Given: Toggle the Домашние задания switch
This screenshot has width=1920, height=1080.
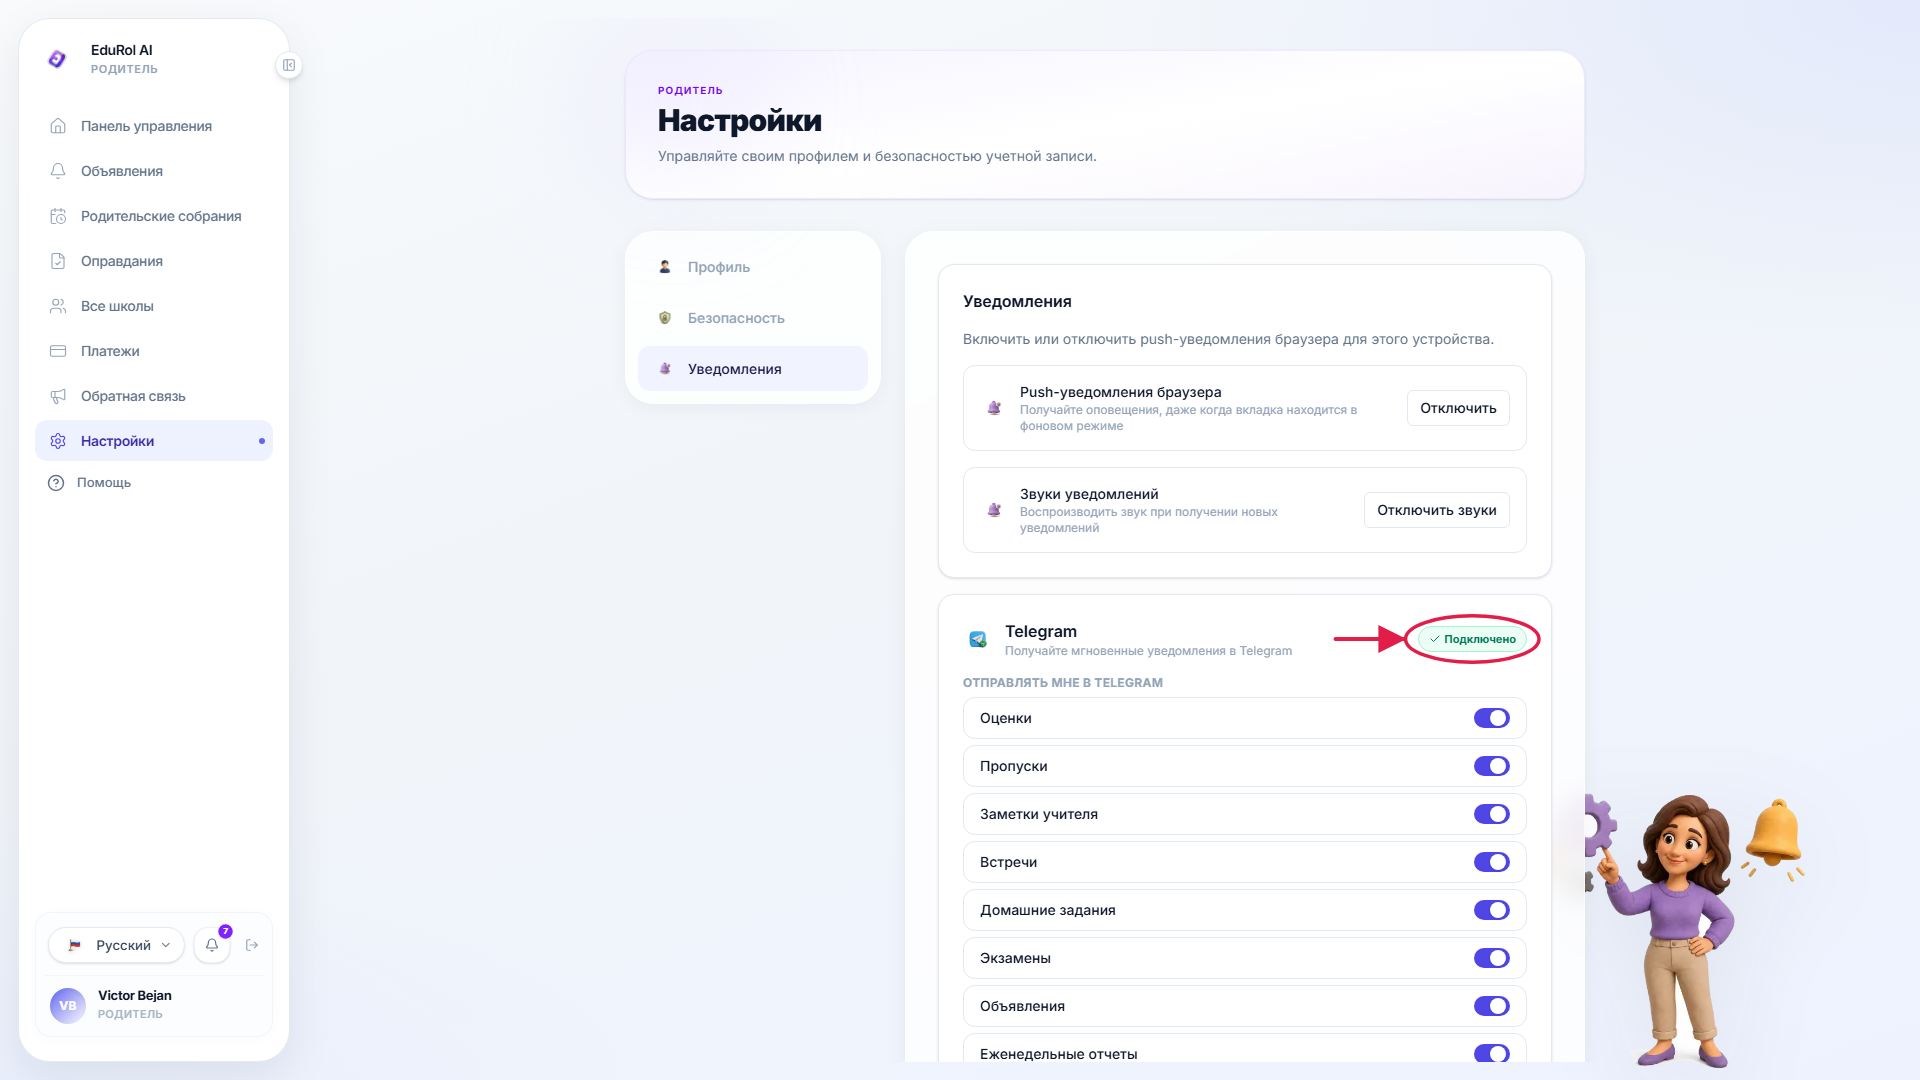Looking at the screenshot, I should pyautogui.click(x=1491, y=910).
